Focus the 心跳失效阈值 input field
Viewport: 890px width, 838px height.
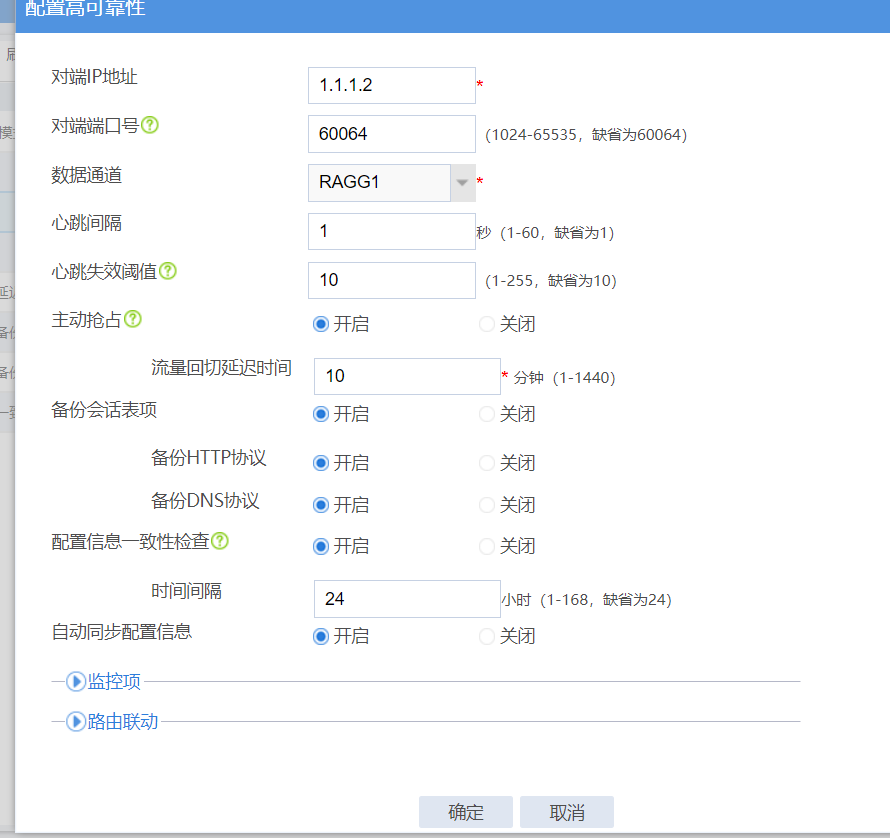click(392, 280)
